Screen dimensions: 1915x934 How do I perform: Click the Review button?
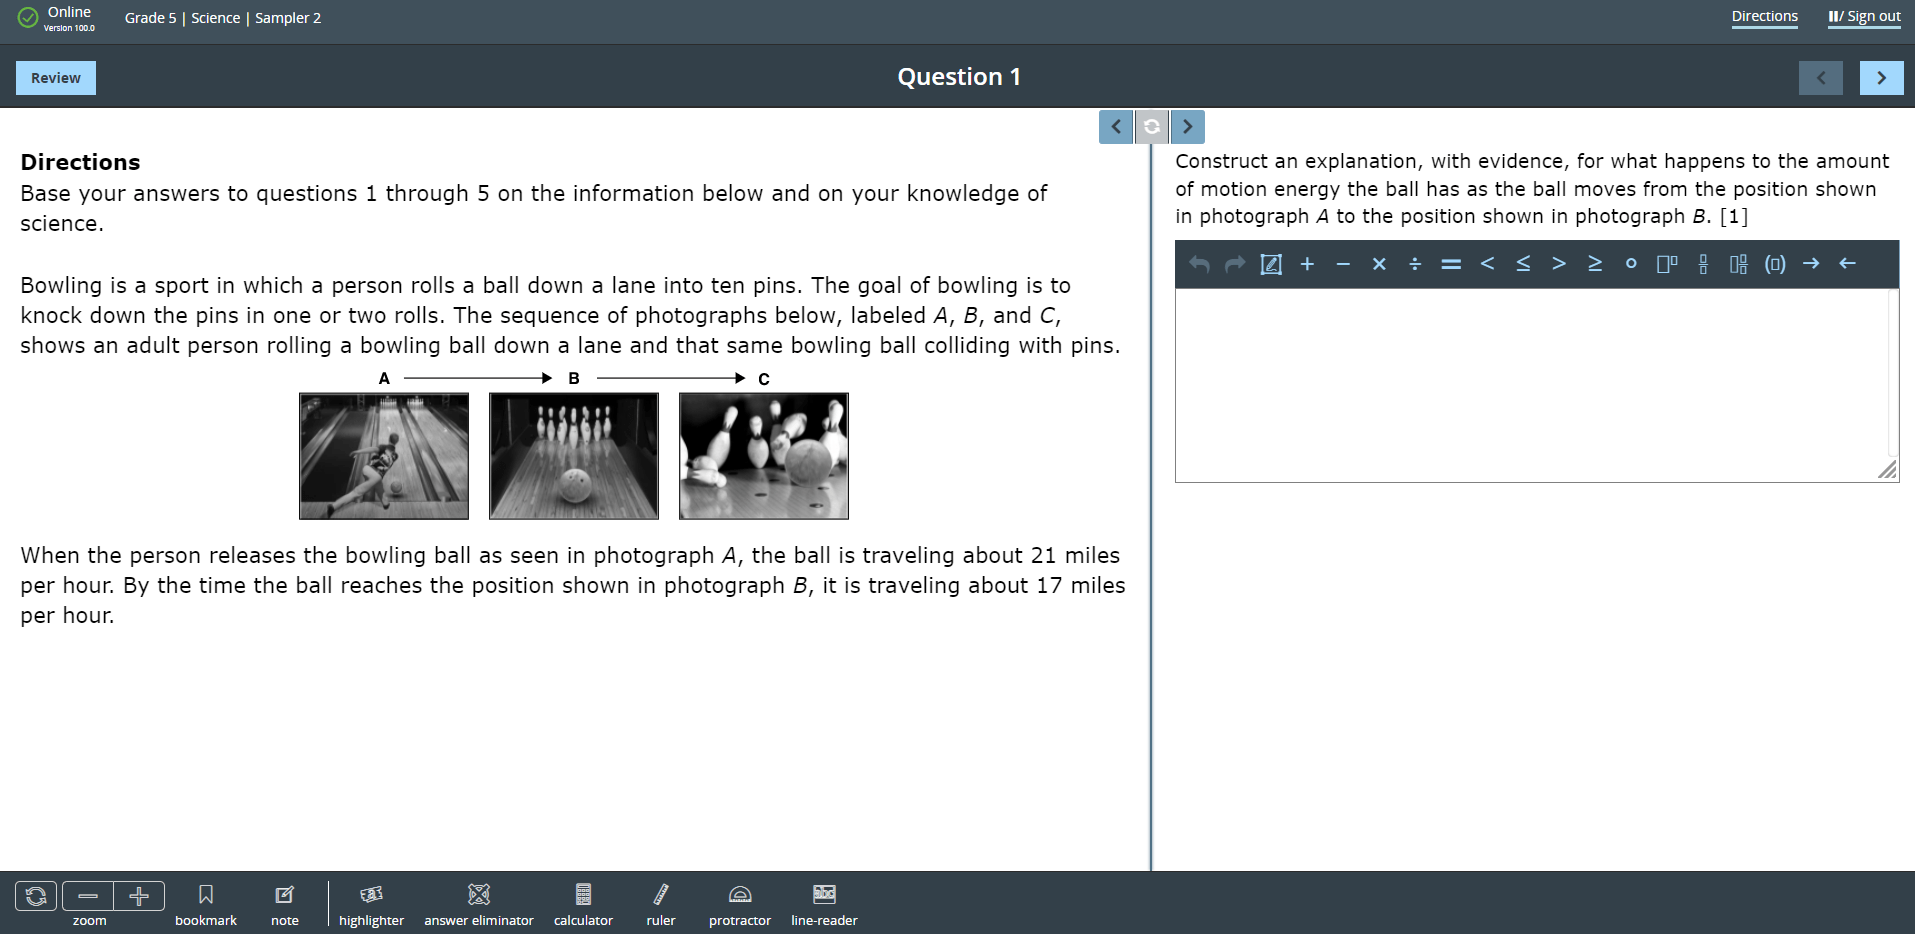[x=56, y=78]
